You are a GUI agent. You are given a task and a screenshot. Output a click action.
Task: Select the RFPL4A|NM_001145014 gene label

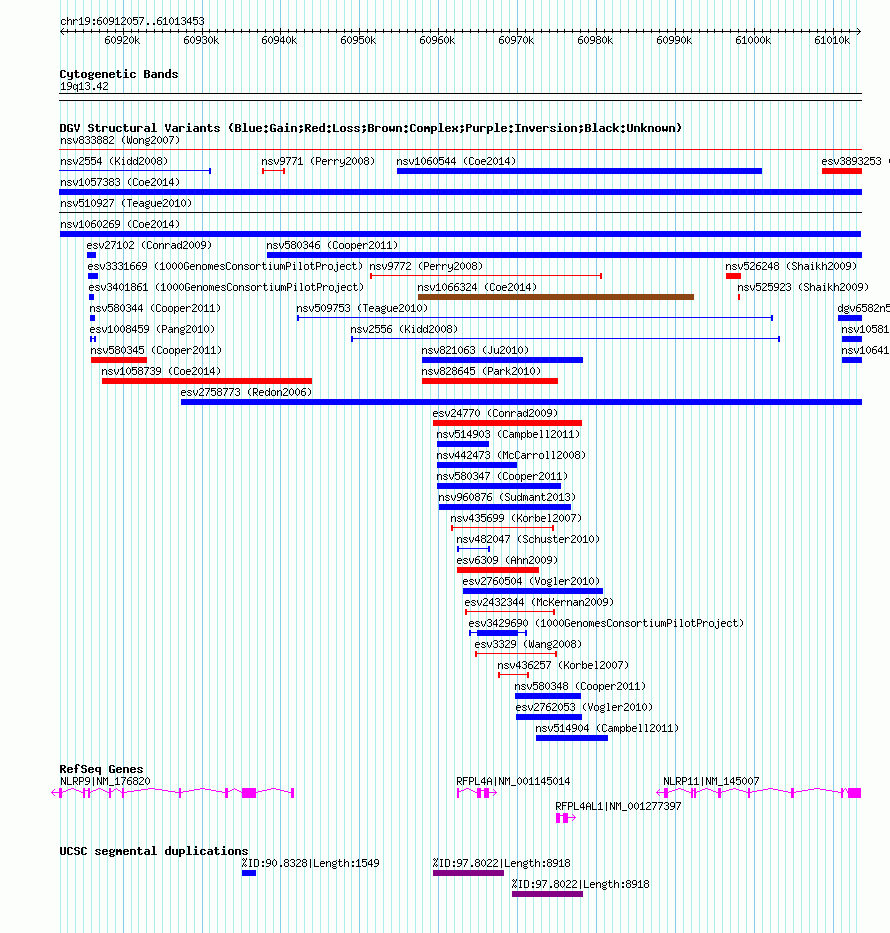513,781
